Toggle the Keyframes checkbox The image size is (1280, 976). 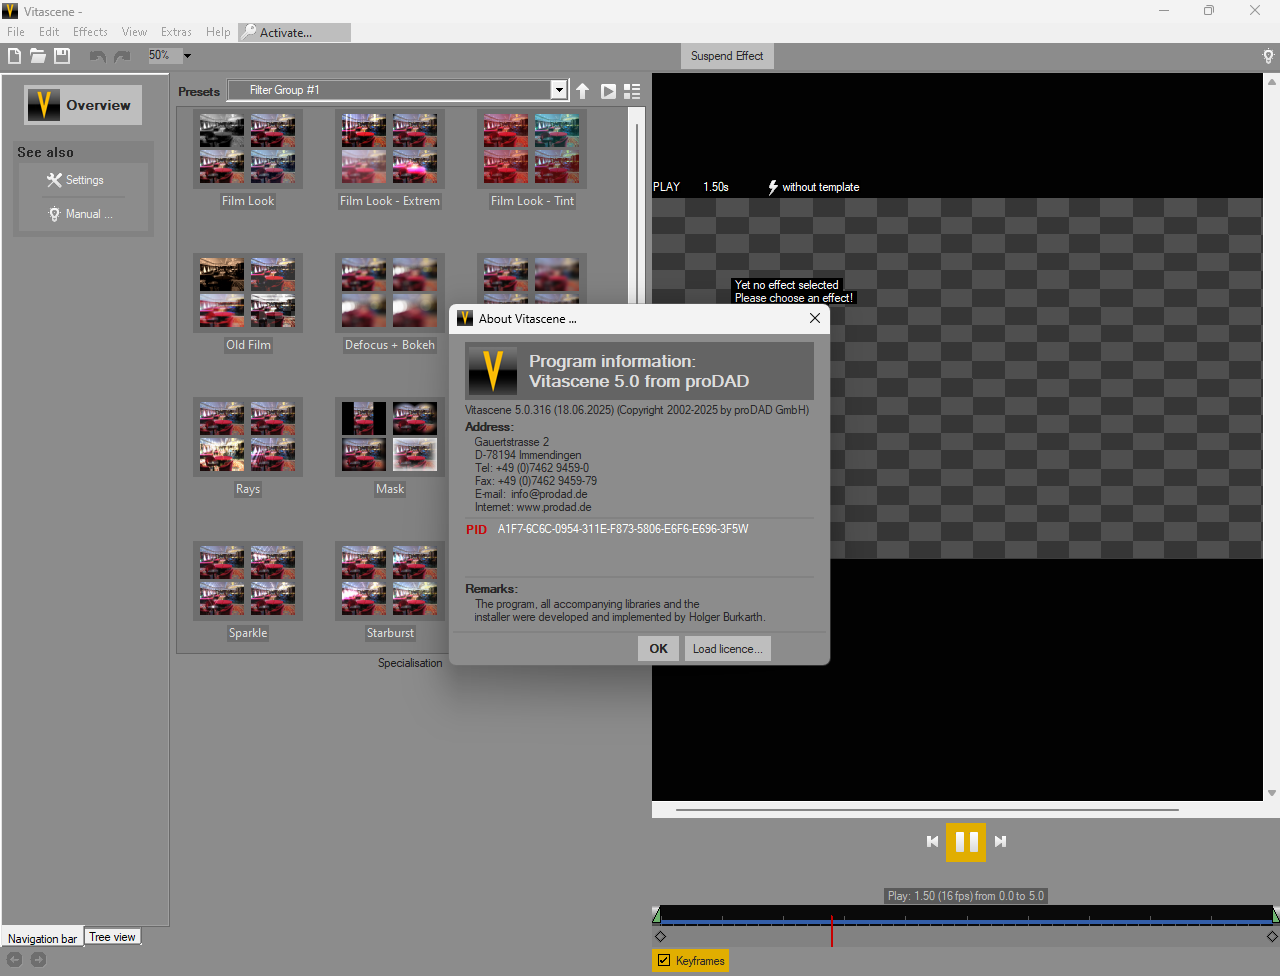(x=664, y=961)
